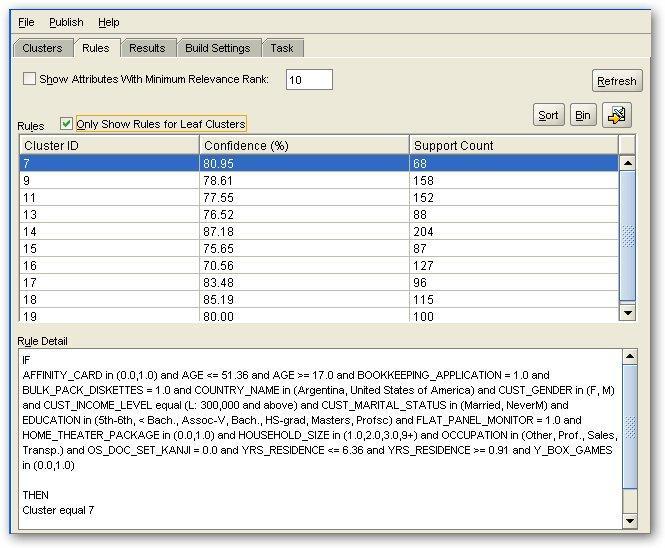The height and width of the screenshot is (548, 665).
Task: Click Rule Detail scroll up arrow
Action: coord(630,357)
